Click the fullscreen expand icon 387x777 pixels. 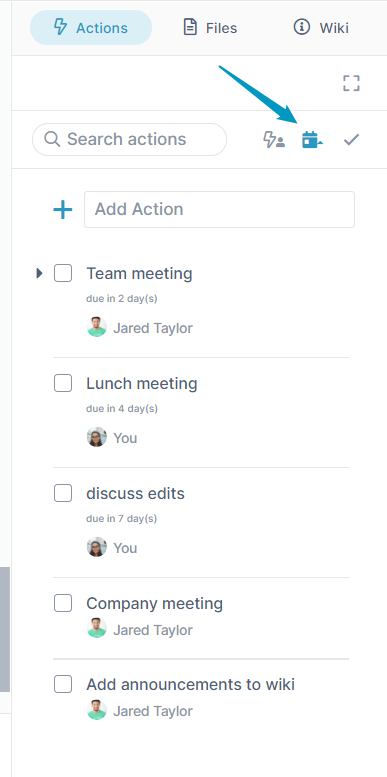(x=351, y=83)
